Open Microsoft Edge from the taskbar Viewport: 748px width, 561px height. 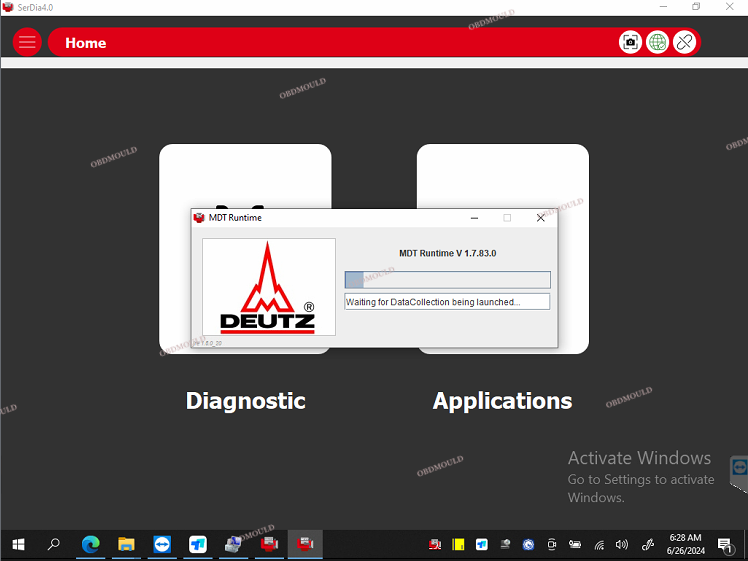point(90,544)
